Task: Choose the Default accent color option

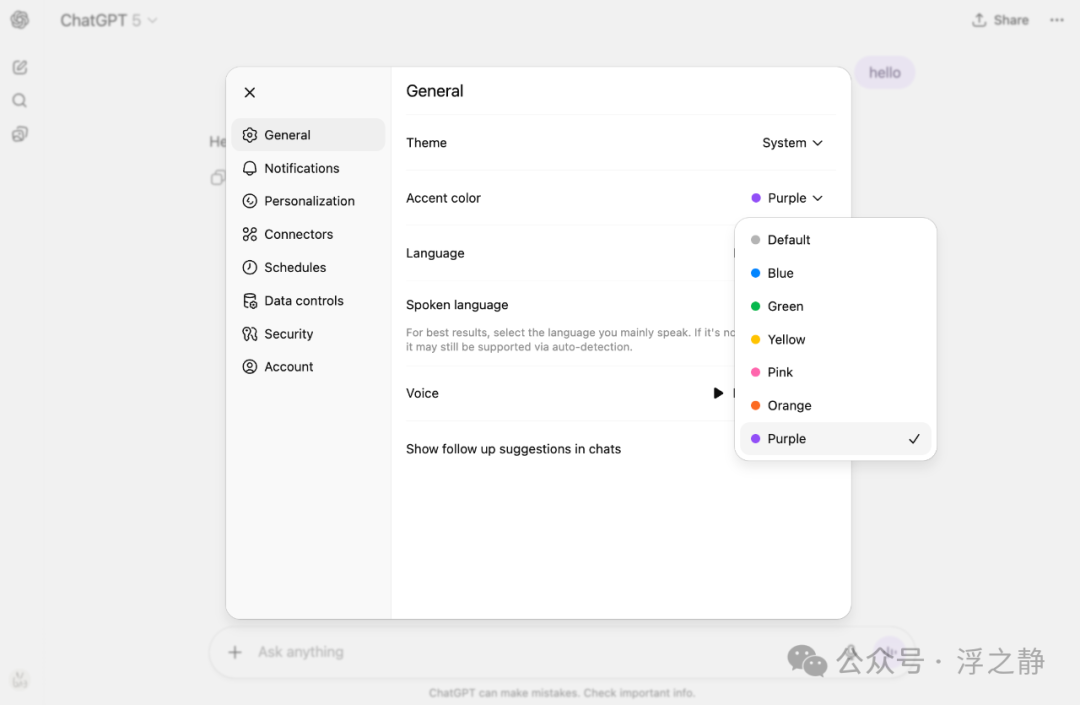Action: (835, 240)
